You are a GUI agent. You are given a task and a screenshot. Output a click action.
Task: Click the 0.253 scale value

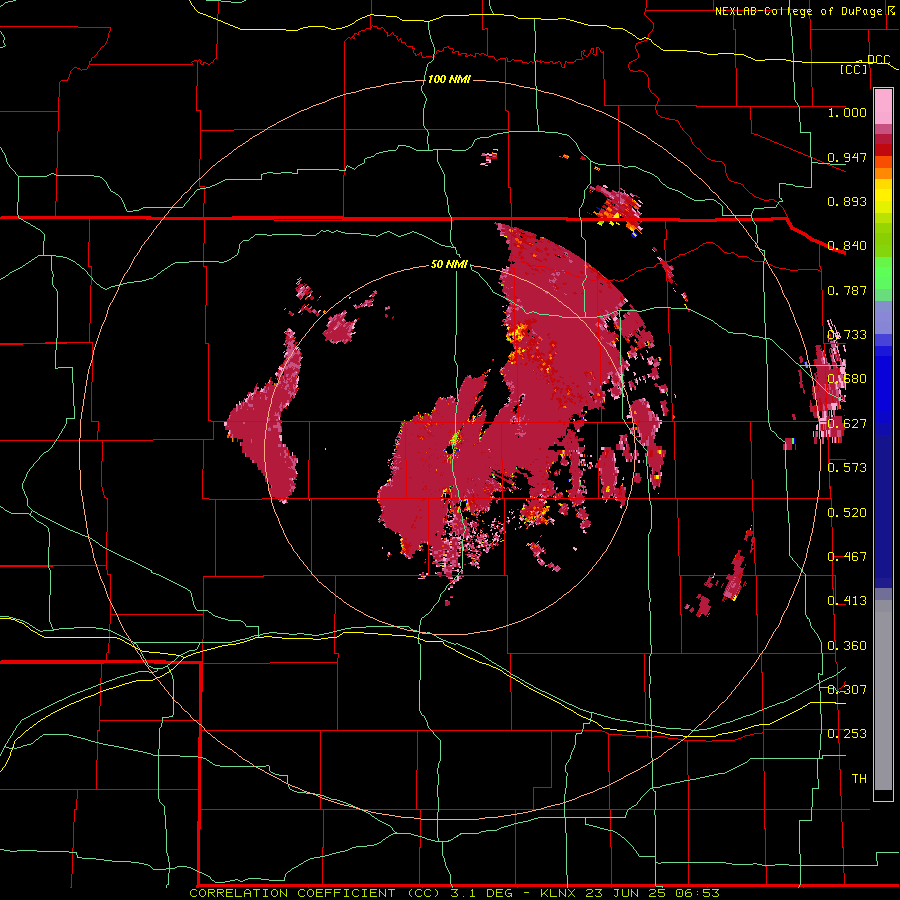[x=847, y=734]
